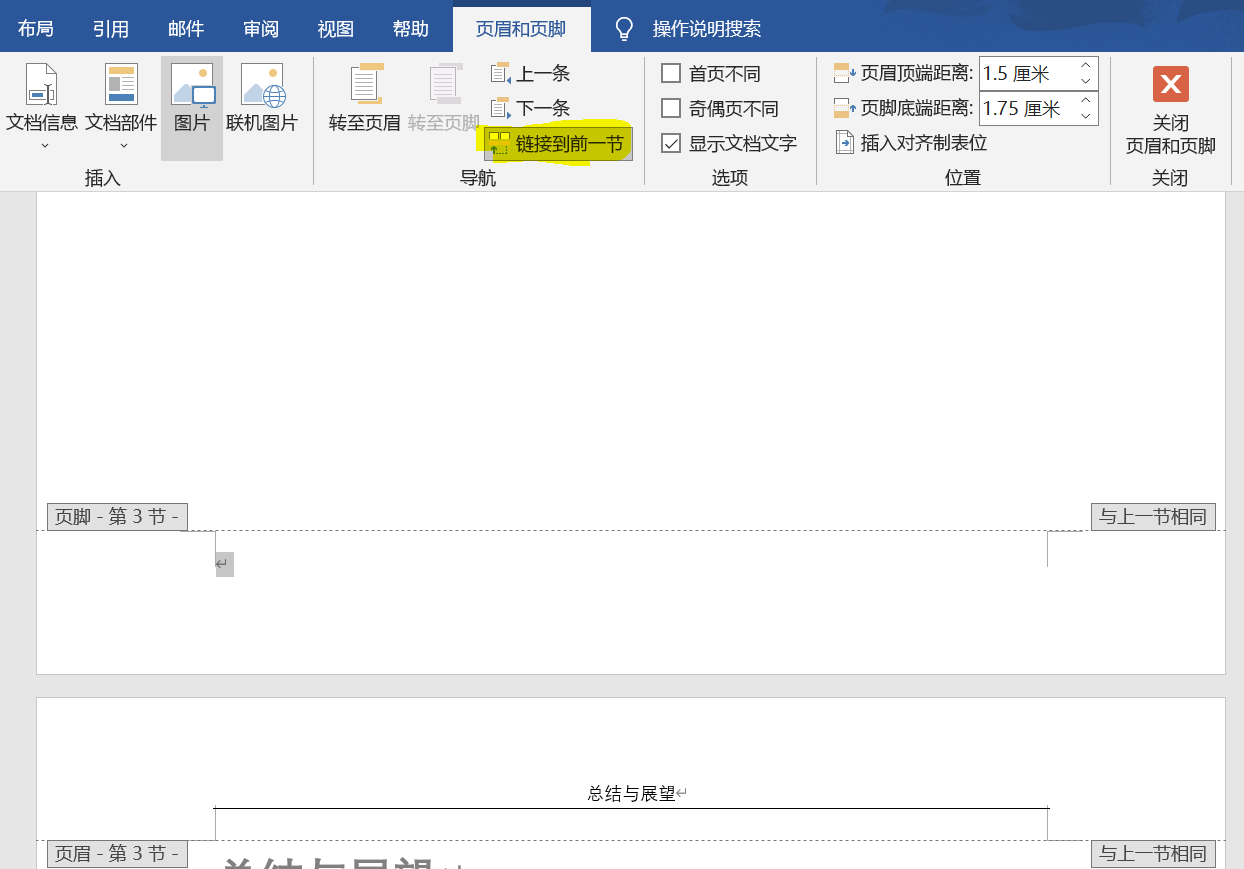Image resolution: width=1244 pixels, height=869 pixels.
Task: Jump to next section with 下一条
Action: click(530, 108)
